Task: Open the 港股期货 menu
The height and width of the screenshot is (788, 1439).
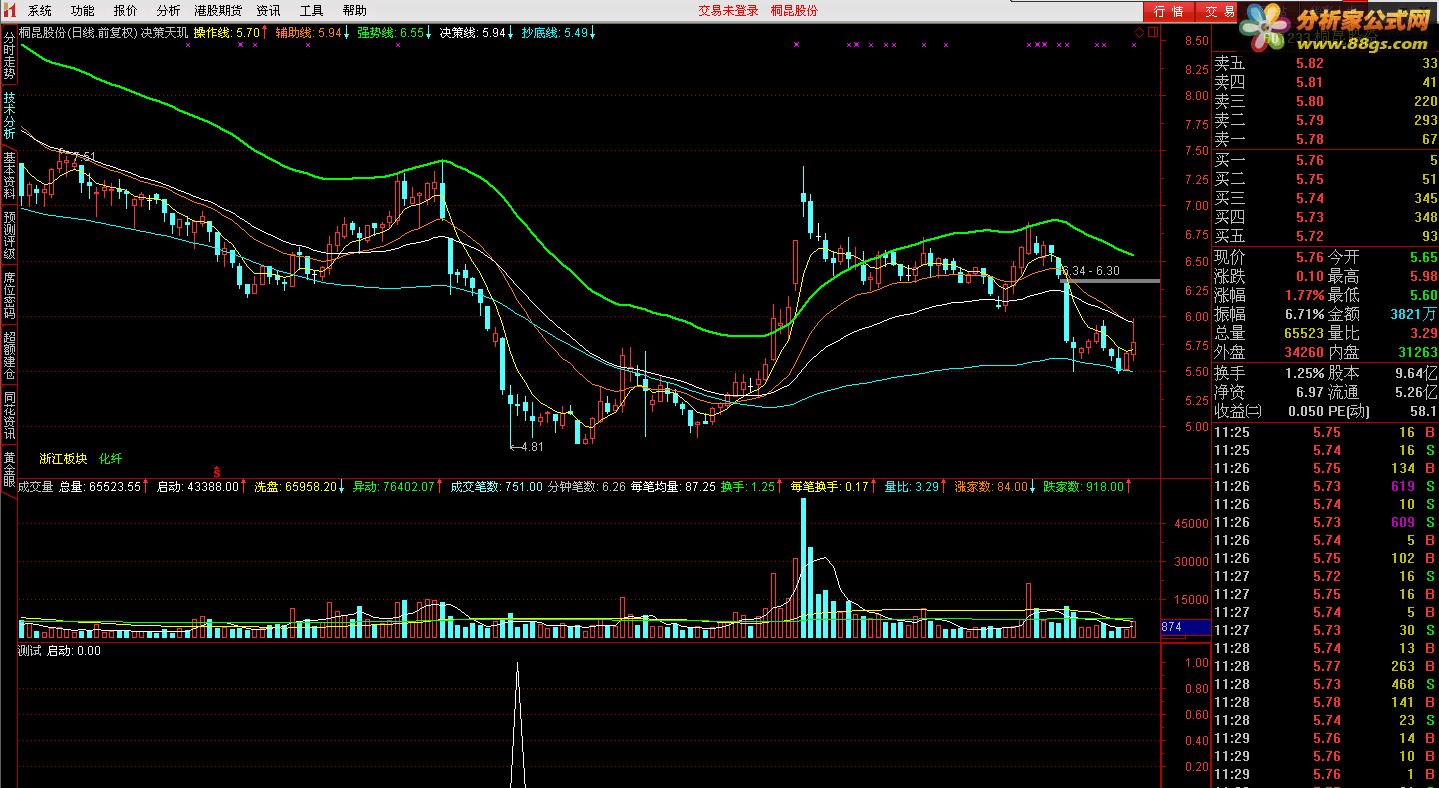Action: tap(218, 10)
